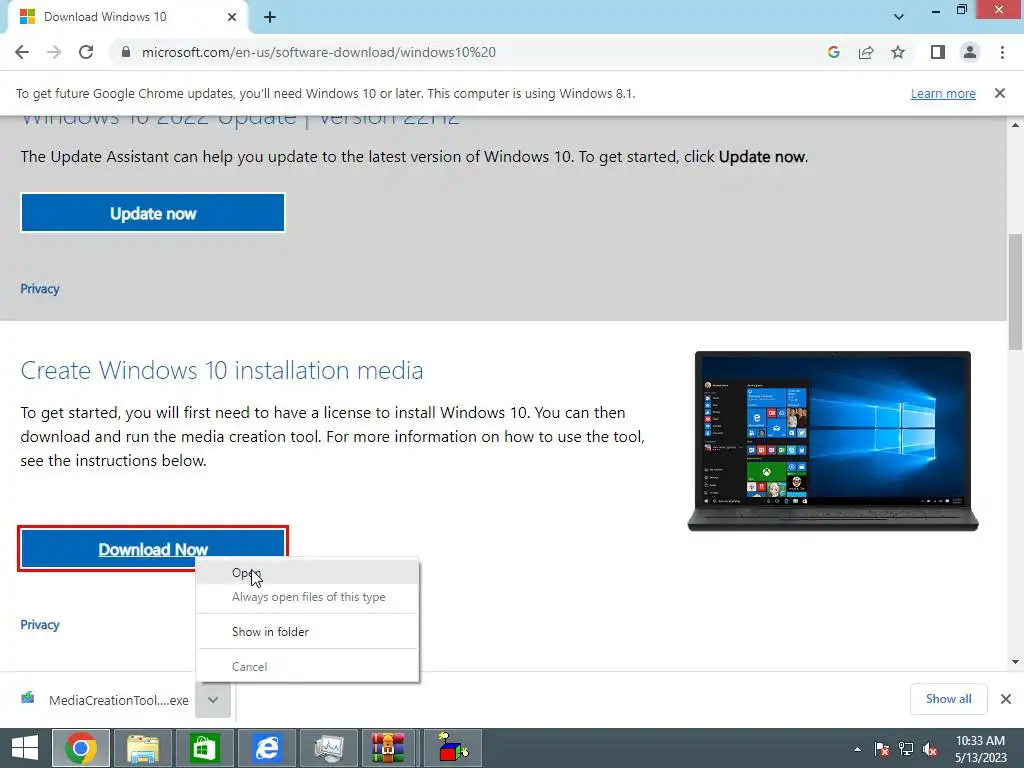Launch Internet Explorer from taskbar
The width and height of the screenshot is (1024, 768).
click(x=266, y=748)
